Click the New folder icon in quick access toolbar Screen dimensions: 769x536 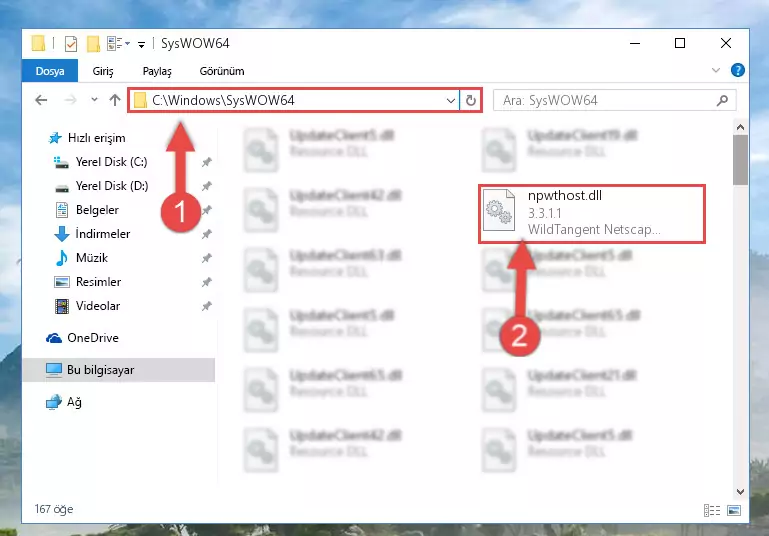pyautogui.click(x=93, y=44)
